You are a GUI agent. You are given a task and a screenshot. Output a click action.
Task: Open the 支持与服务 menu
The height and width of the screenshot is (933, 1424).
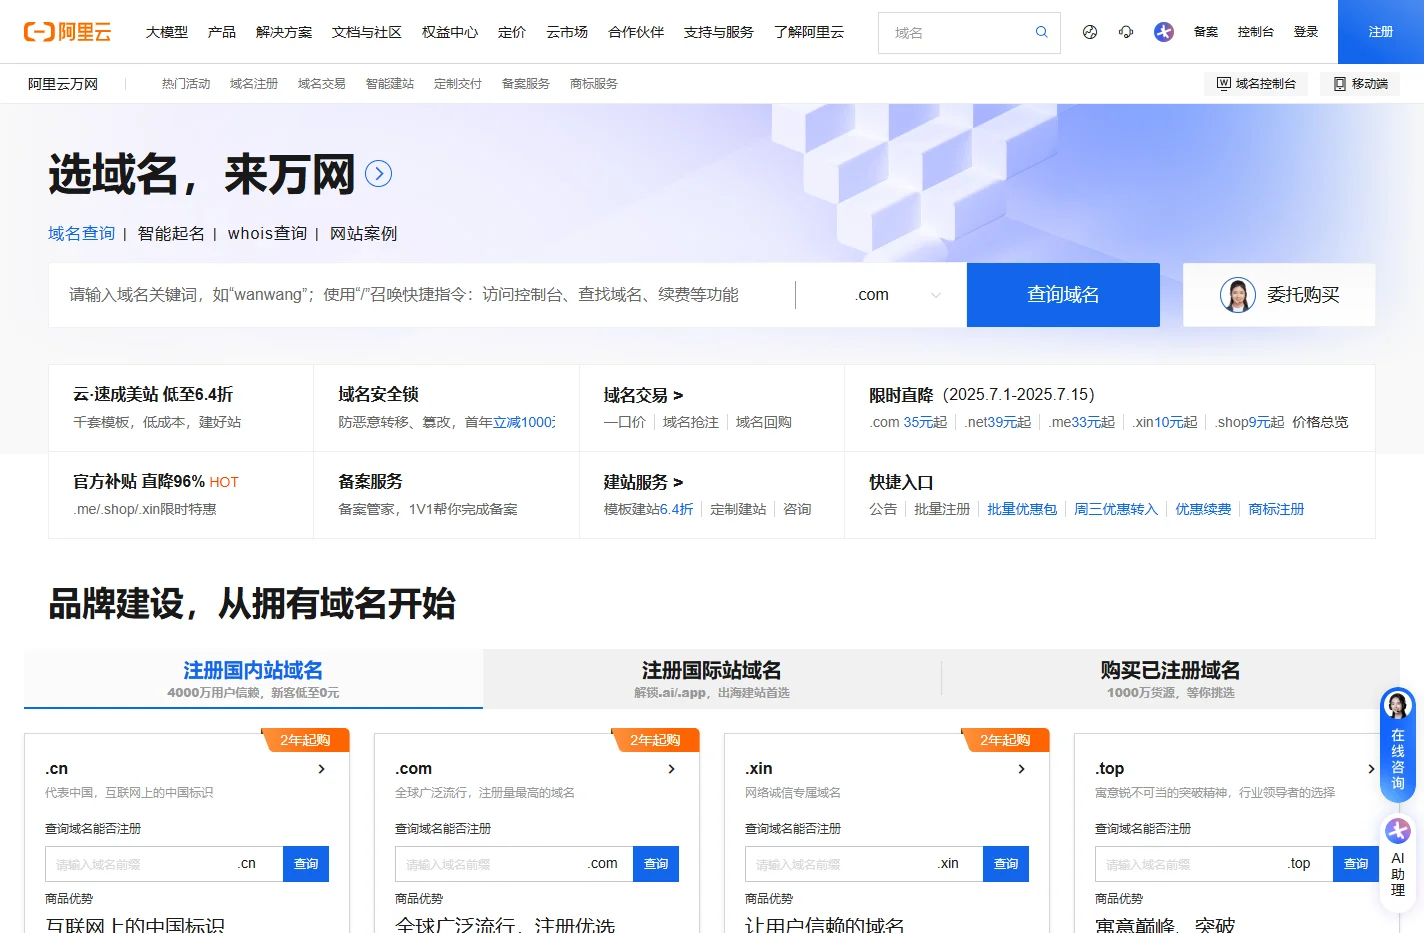719,32
